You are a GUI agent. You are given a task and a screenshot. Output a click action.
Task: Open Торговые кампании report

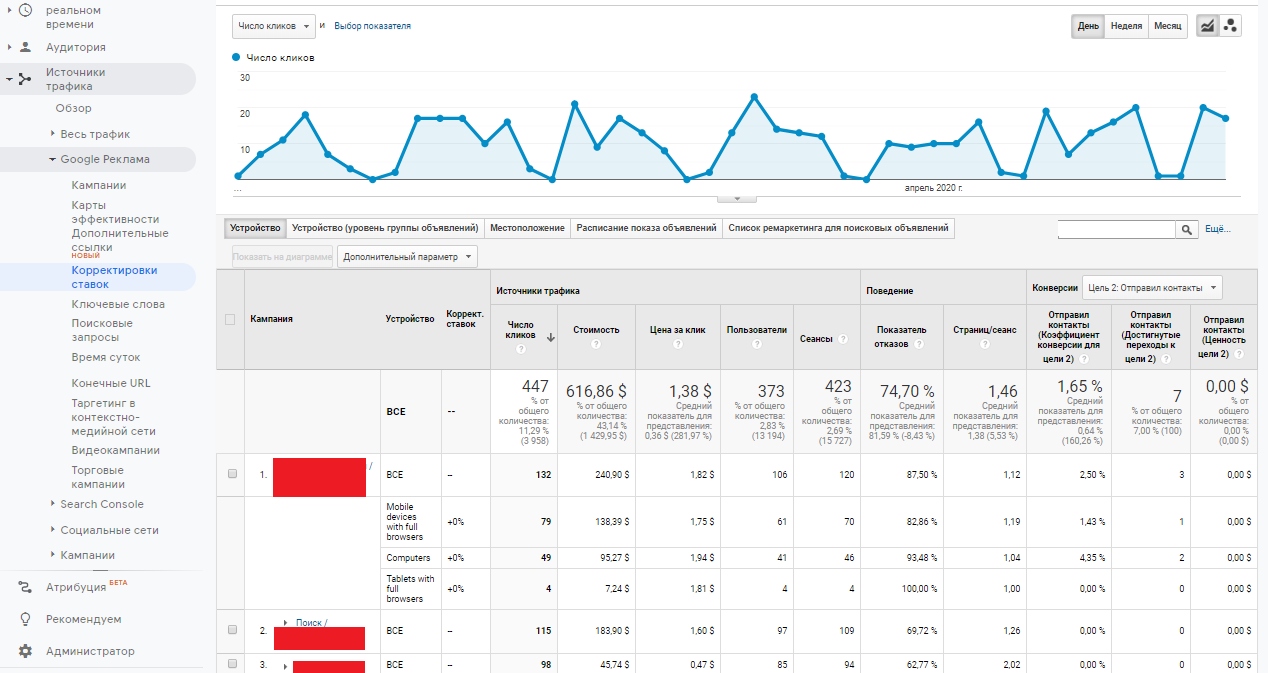[98, 477]
